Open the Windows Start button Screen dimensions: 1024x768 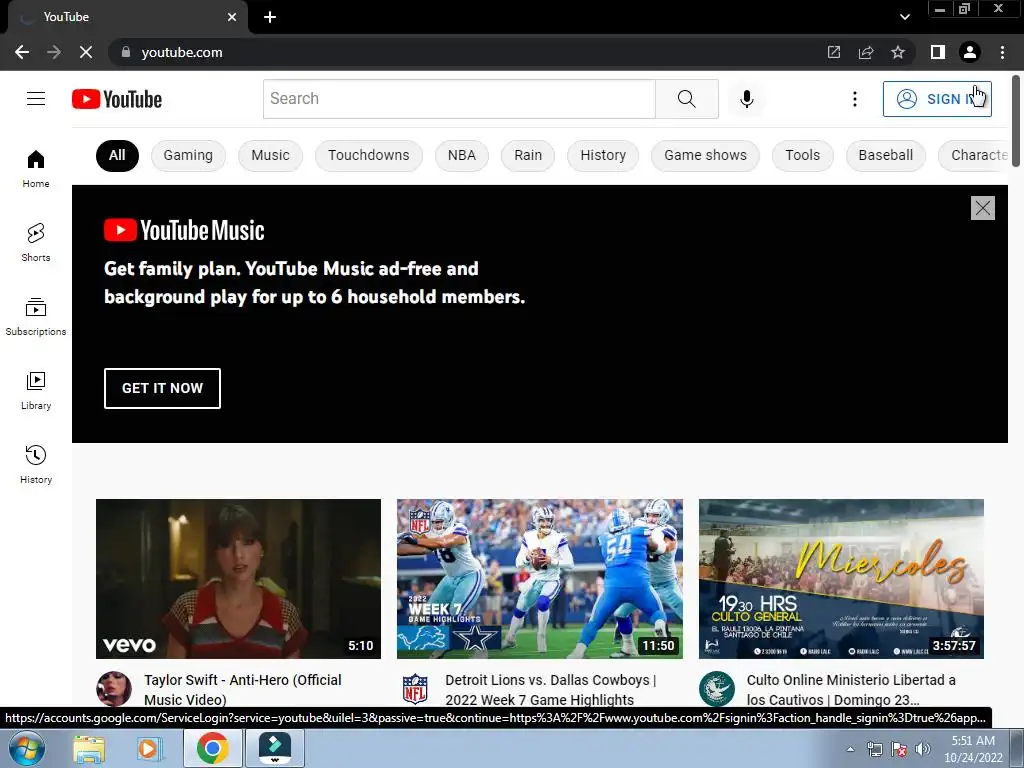[25, 748]
